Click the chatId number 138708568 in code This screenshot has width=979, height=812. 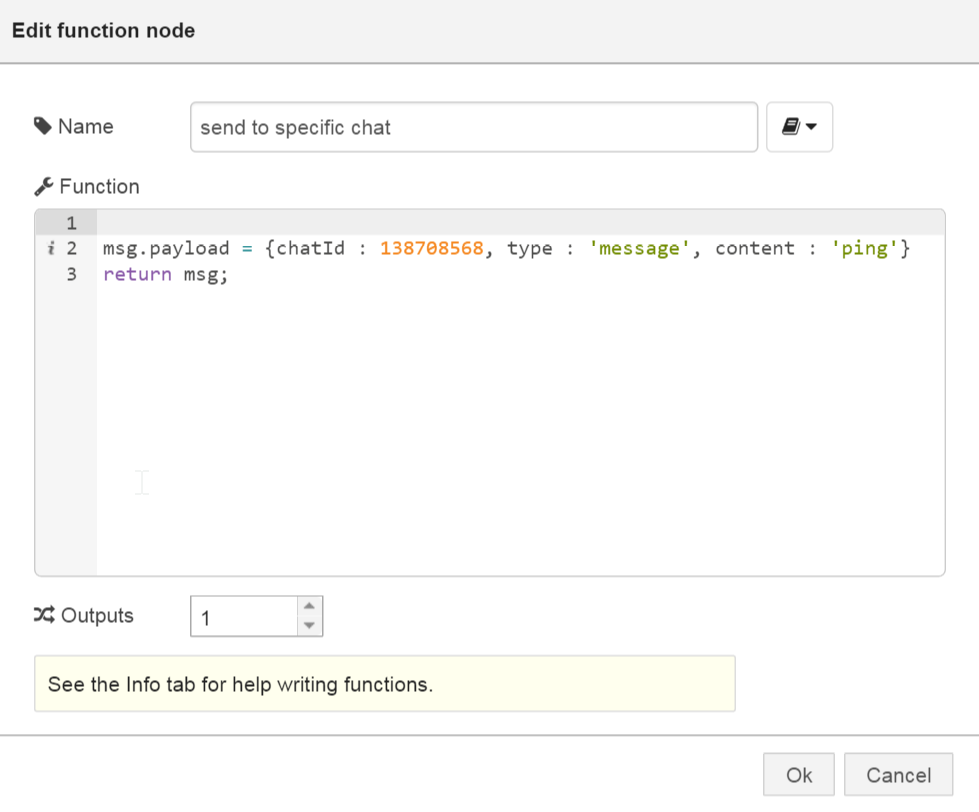click(432, 249)
